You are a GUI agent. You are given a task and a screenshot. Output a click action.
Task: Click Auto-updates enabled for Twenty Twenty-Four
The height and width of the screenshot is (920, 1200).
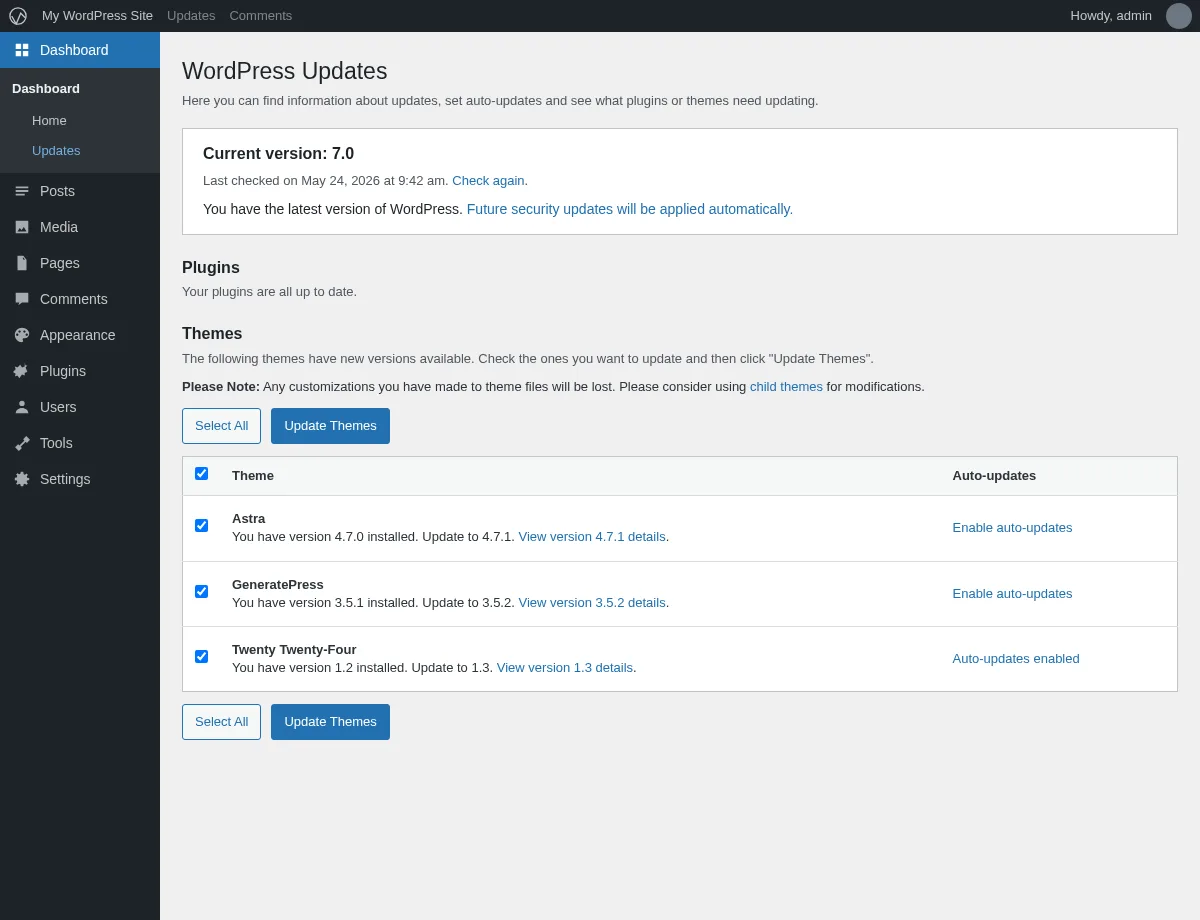1016,659
